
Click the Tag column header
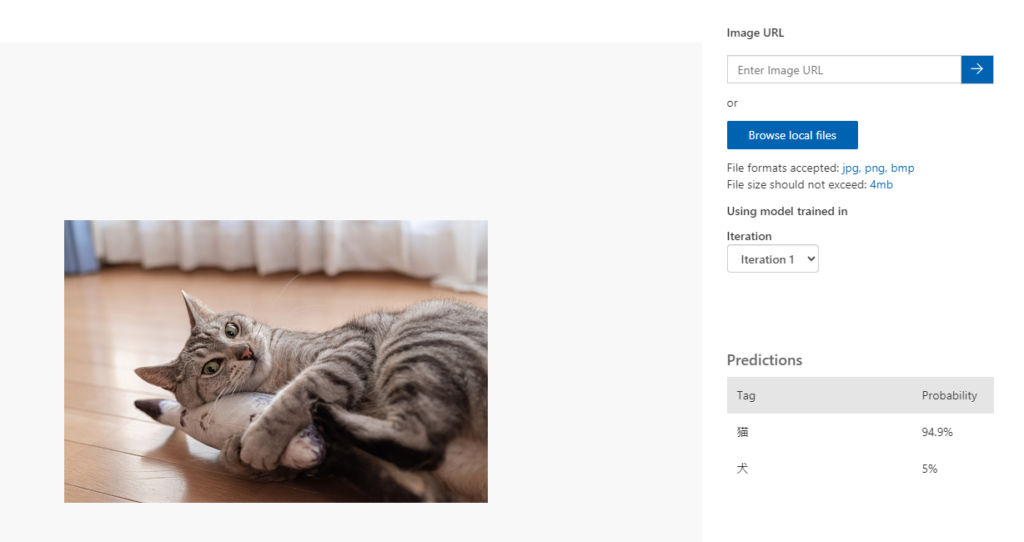pos(746,395)
